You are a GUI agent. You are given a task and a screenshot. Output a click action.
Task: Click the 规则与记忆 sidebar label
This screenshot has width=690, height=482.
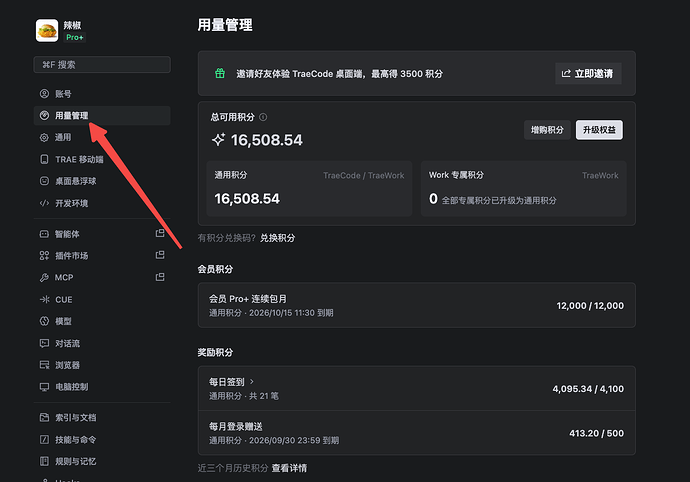coord(76,461)
